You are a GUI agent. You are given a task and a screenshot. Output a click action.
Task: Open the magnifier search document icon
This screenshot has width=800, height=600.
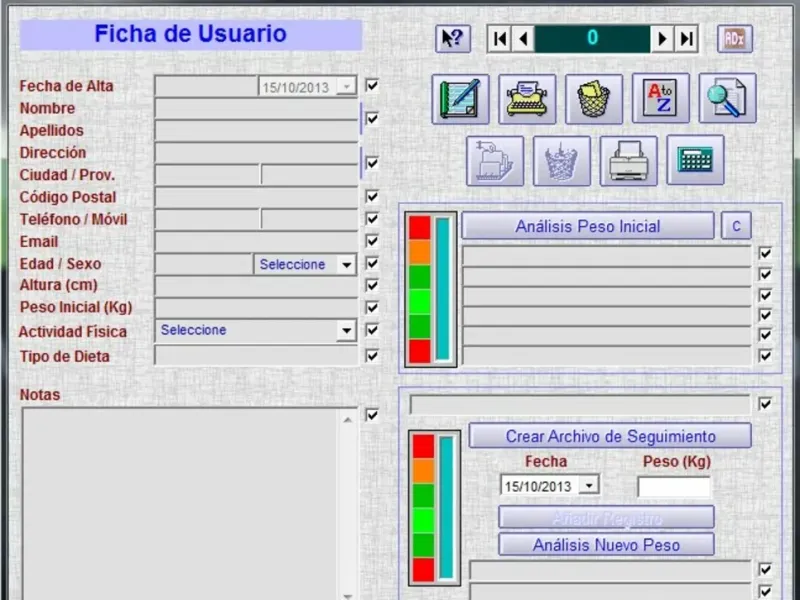tap(727, 98)
